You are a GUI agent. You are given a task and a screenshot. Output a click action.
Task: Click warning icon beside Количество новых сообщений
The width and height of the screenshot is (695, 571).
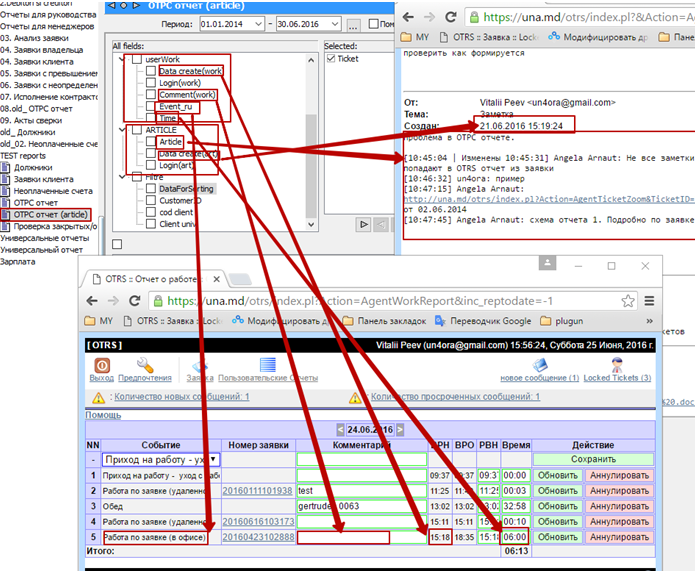pyautogui.click(x=98, y=398)
